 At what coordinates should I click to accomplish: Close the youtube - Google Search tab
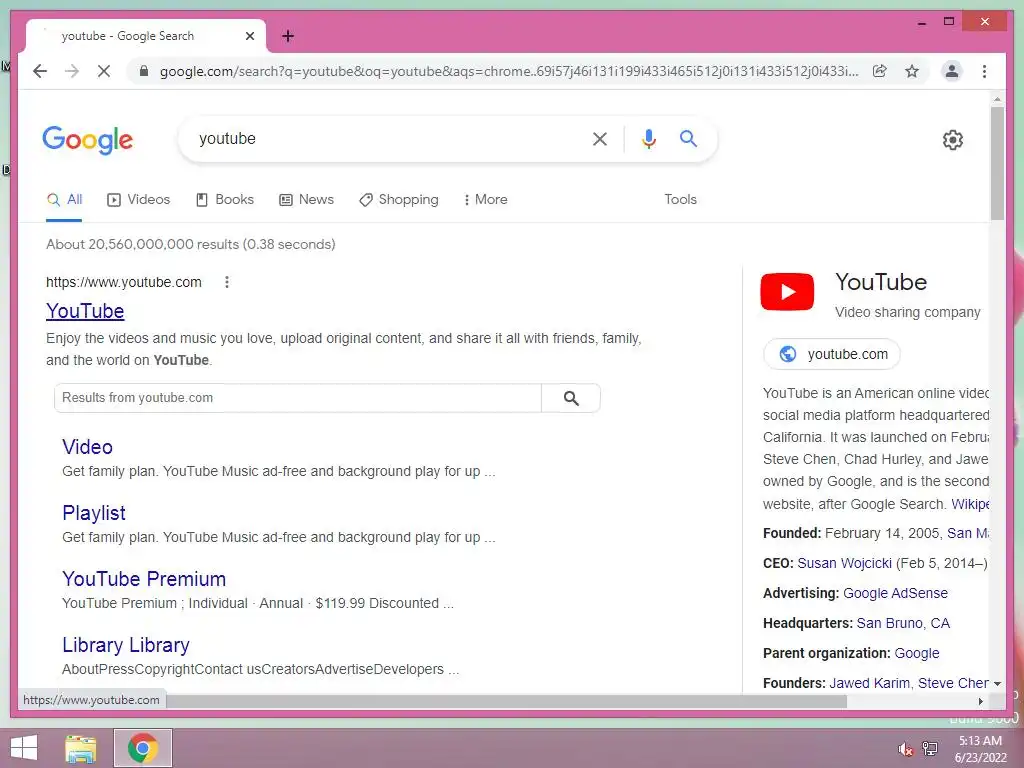[x=249, y=36]
